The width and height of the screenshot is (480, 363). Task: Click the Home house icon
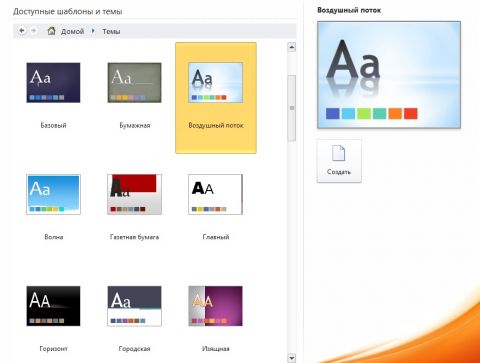[51, 31]
